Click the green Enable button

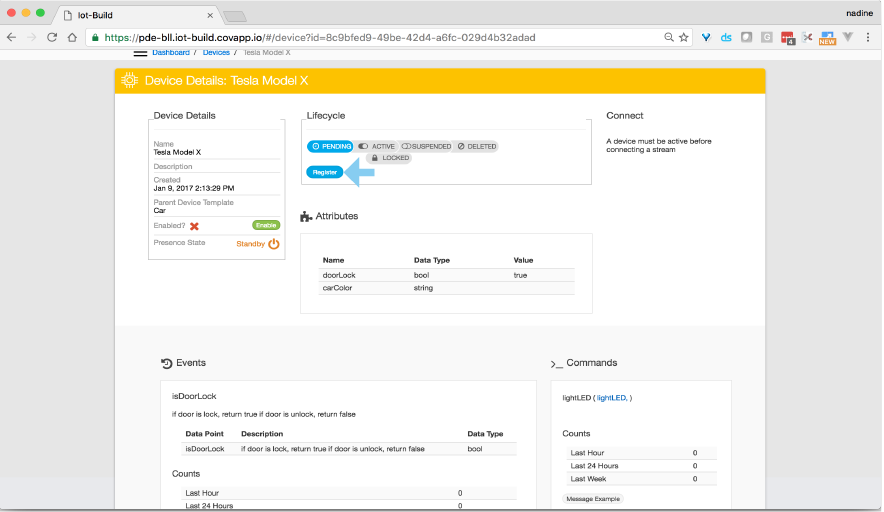[265, 226]
